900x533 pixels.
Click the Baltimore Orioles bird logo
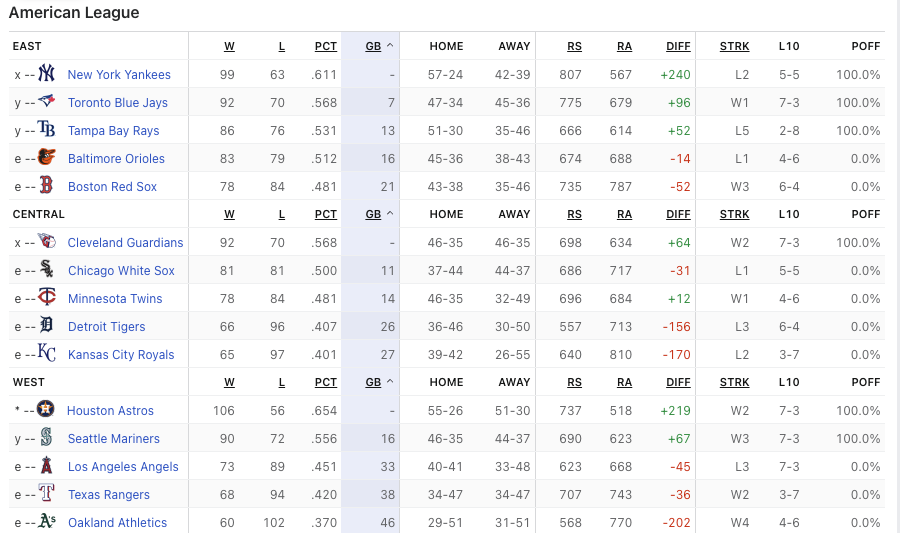(47, 158)
